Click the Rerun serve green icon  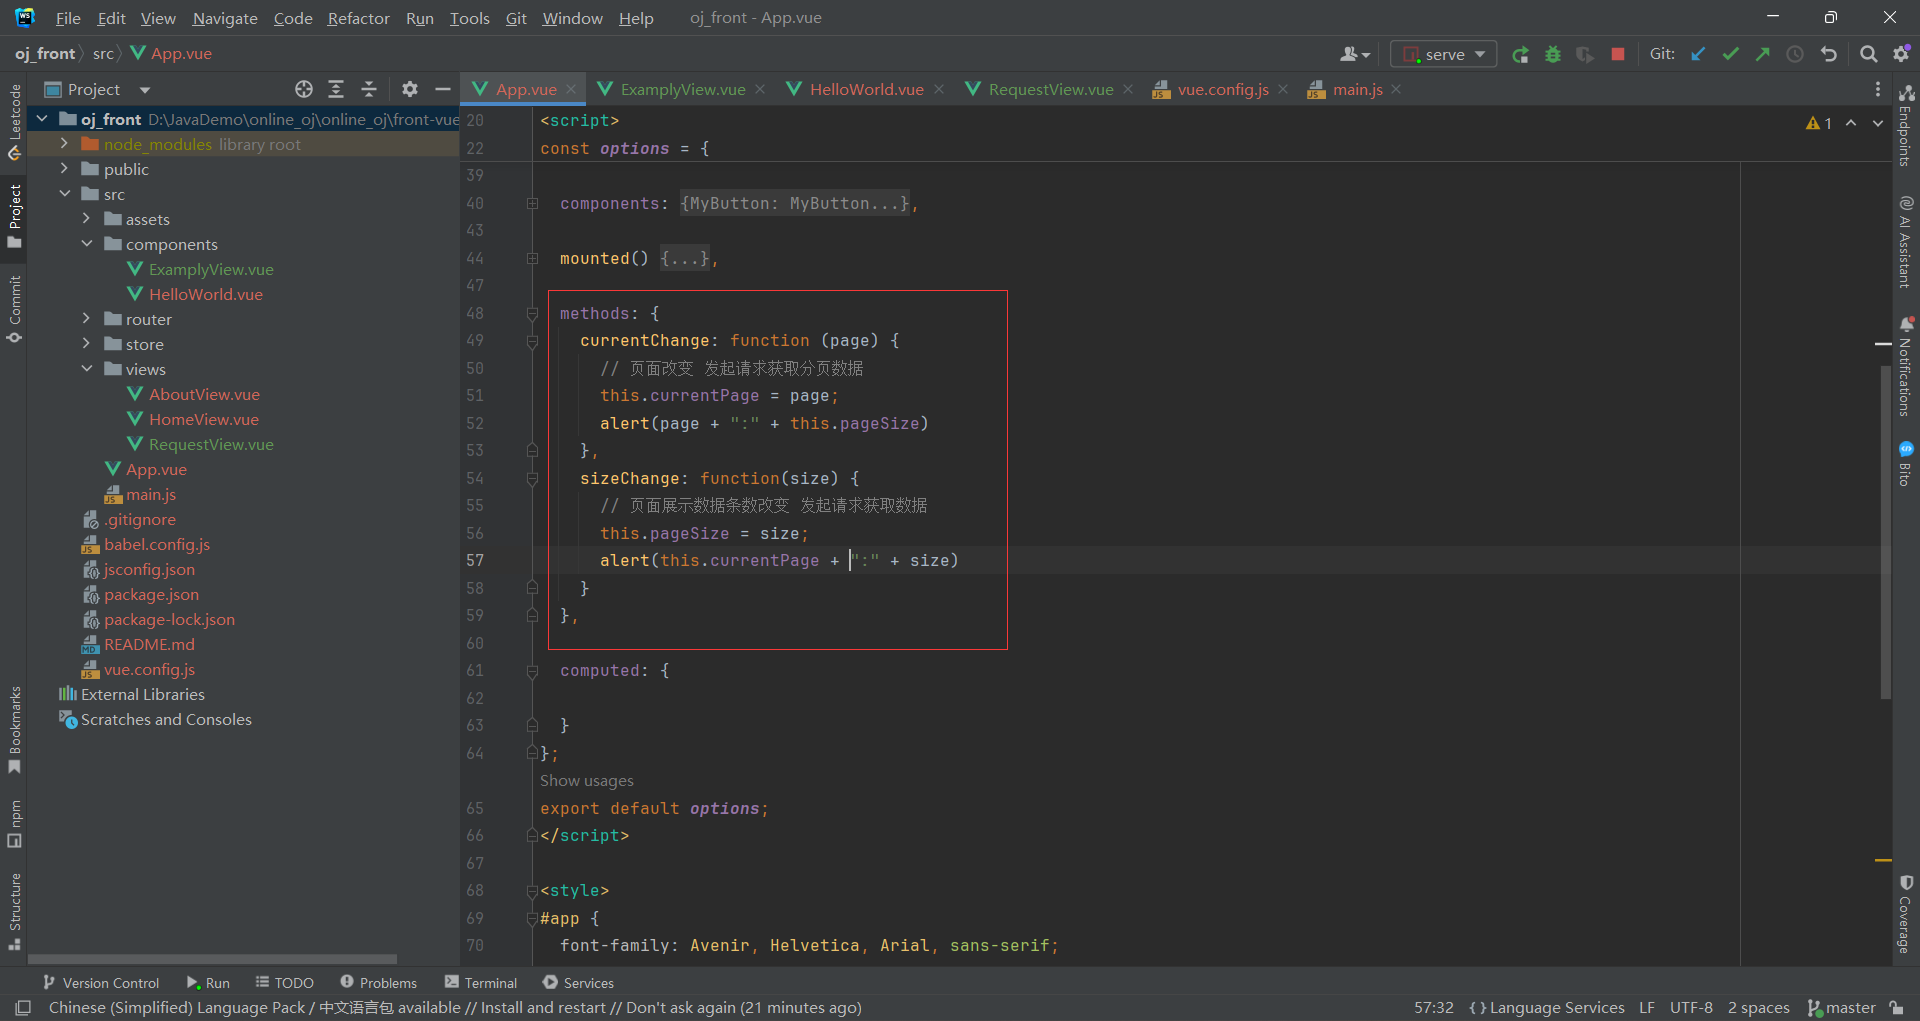click(x=1520, y=54)
